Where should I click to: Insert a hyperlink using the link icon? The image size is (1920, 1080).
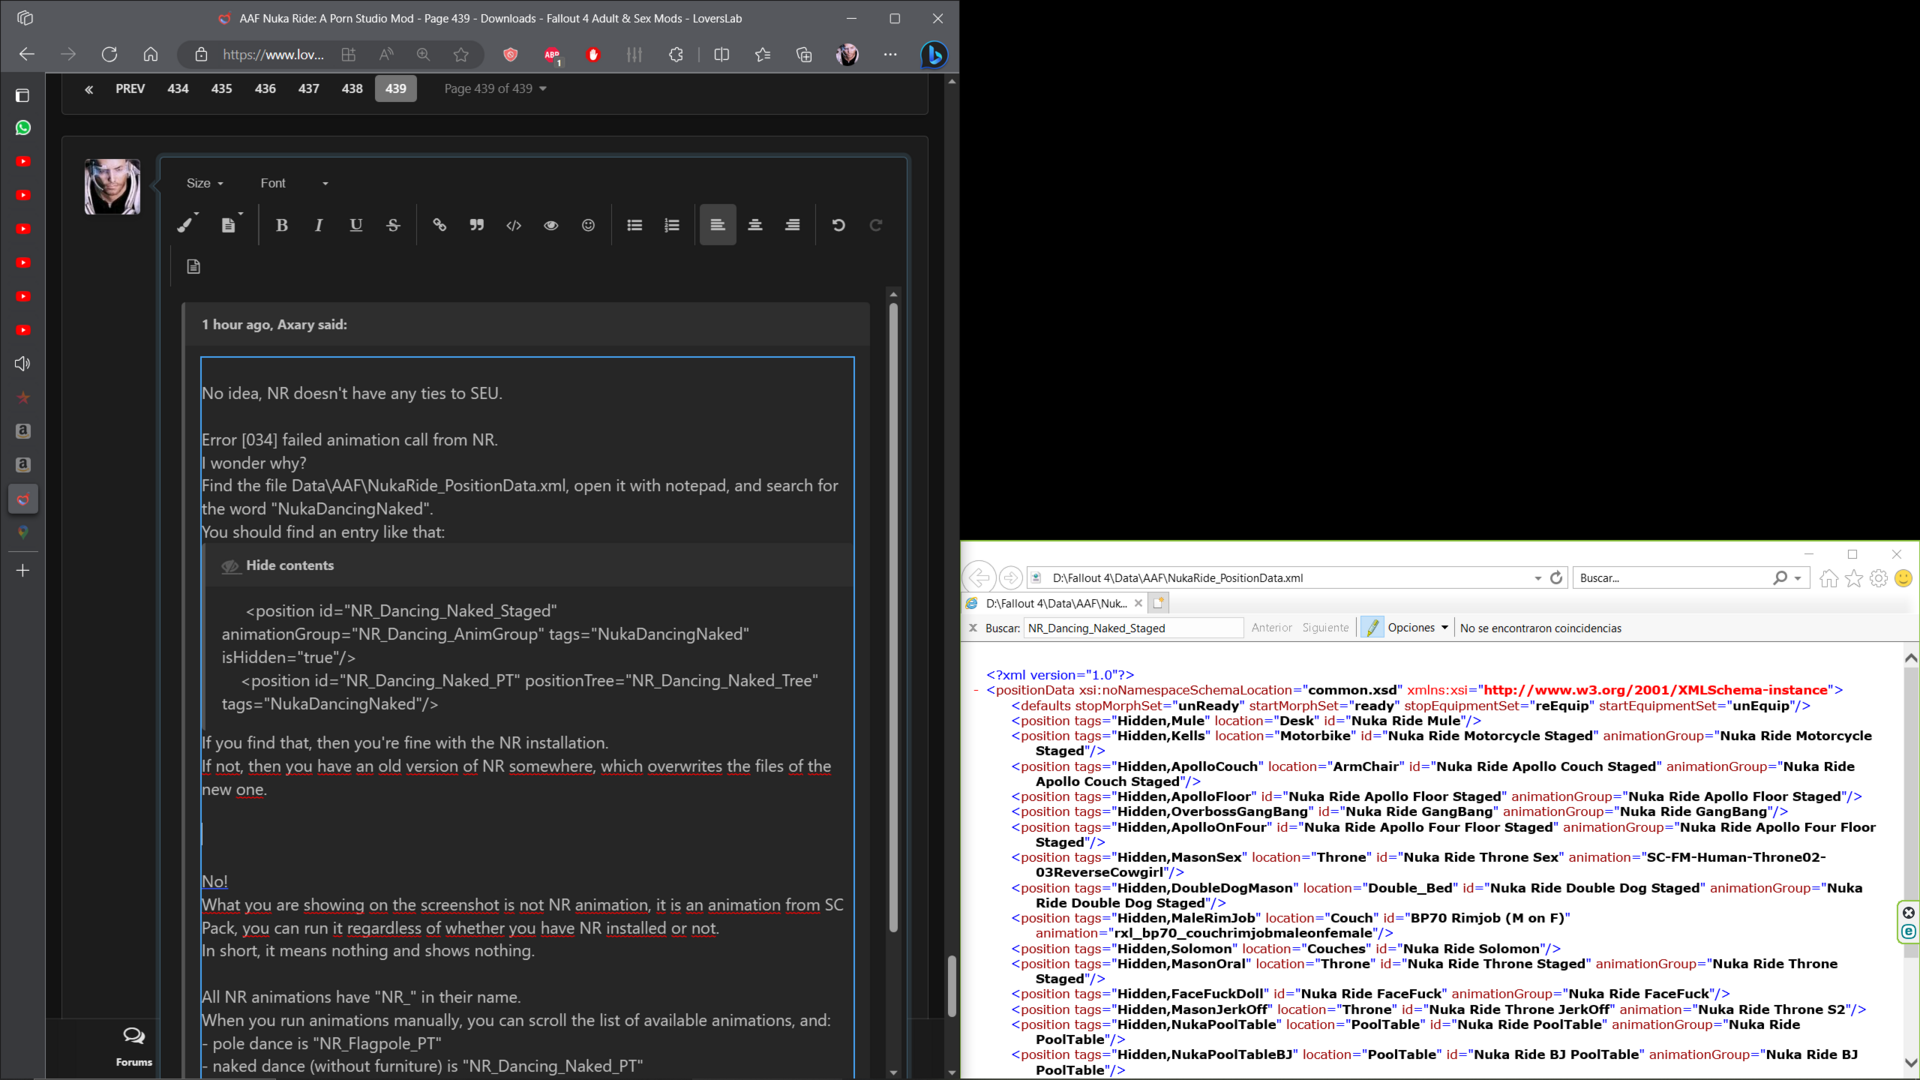coord(439,225)
